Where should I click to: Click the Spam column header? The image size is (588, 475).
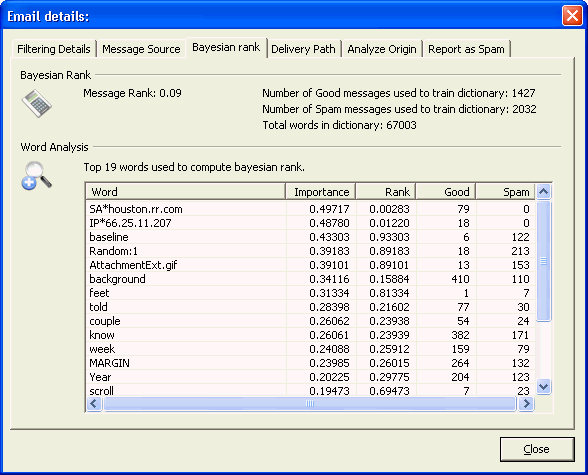click(506, 192)
